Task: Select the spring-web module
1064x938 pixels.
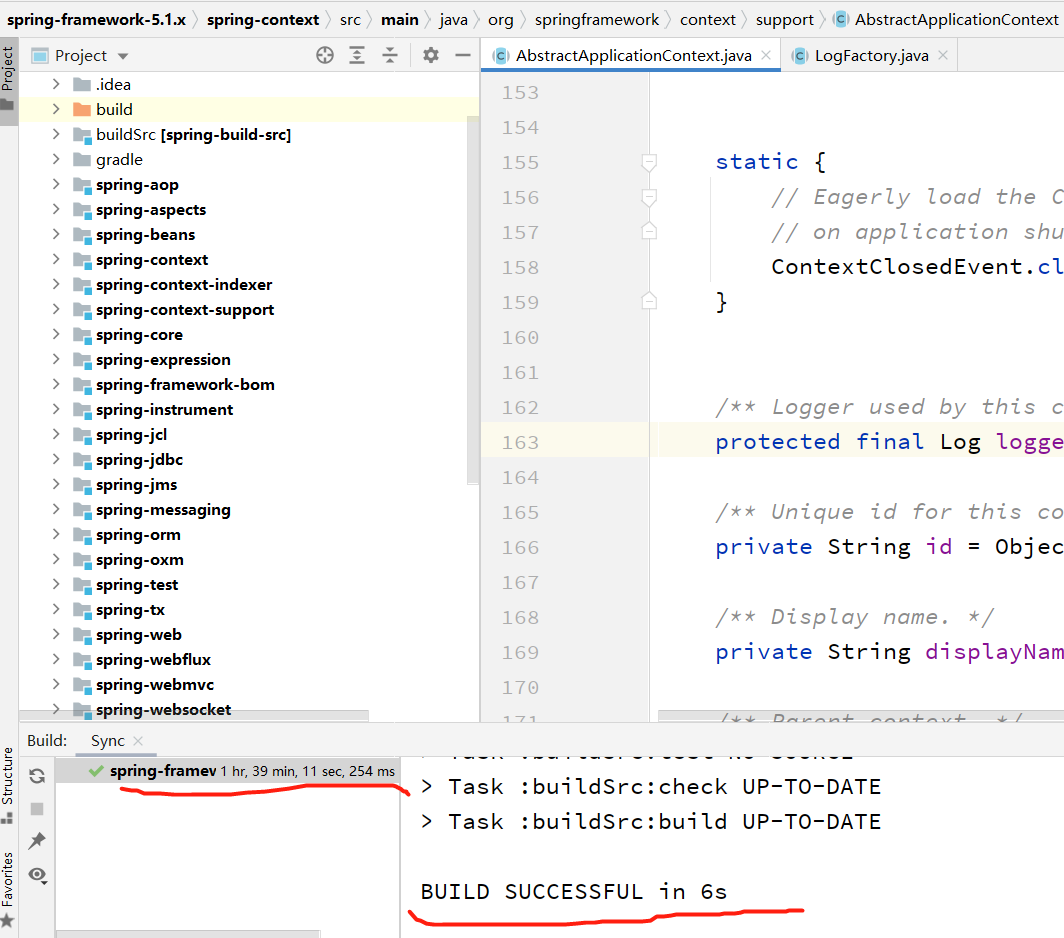Action: click(138, 635)
